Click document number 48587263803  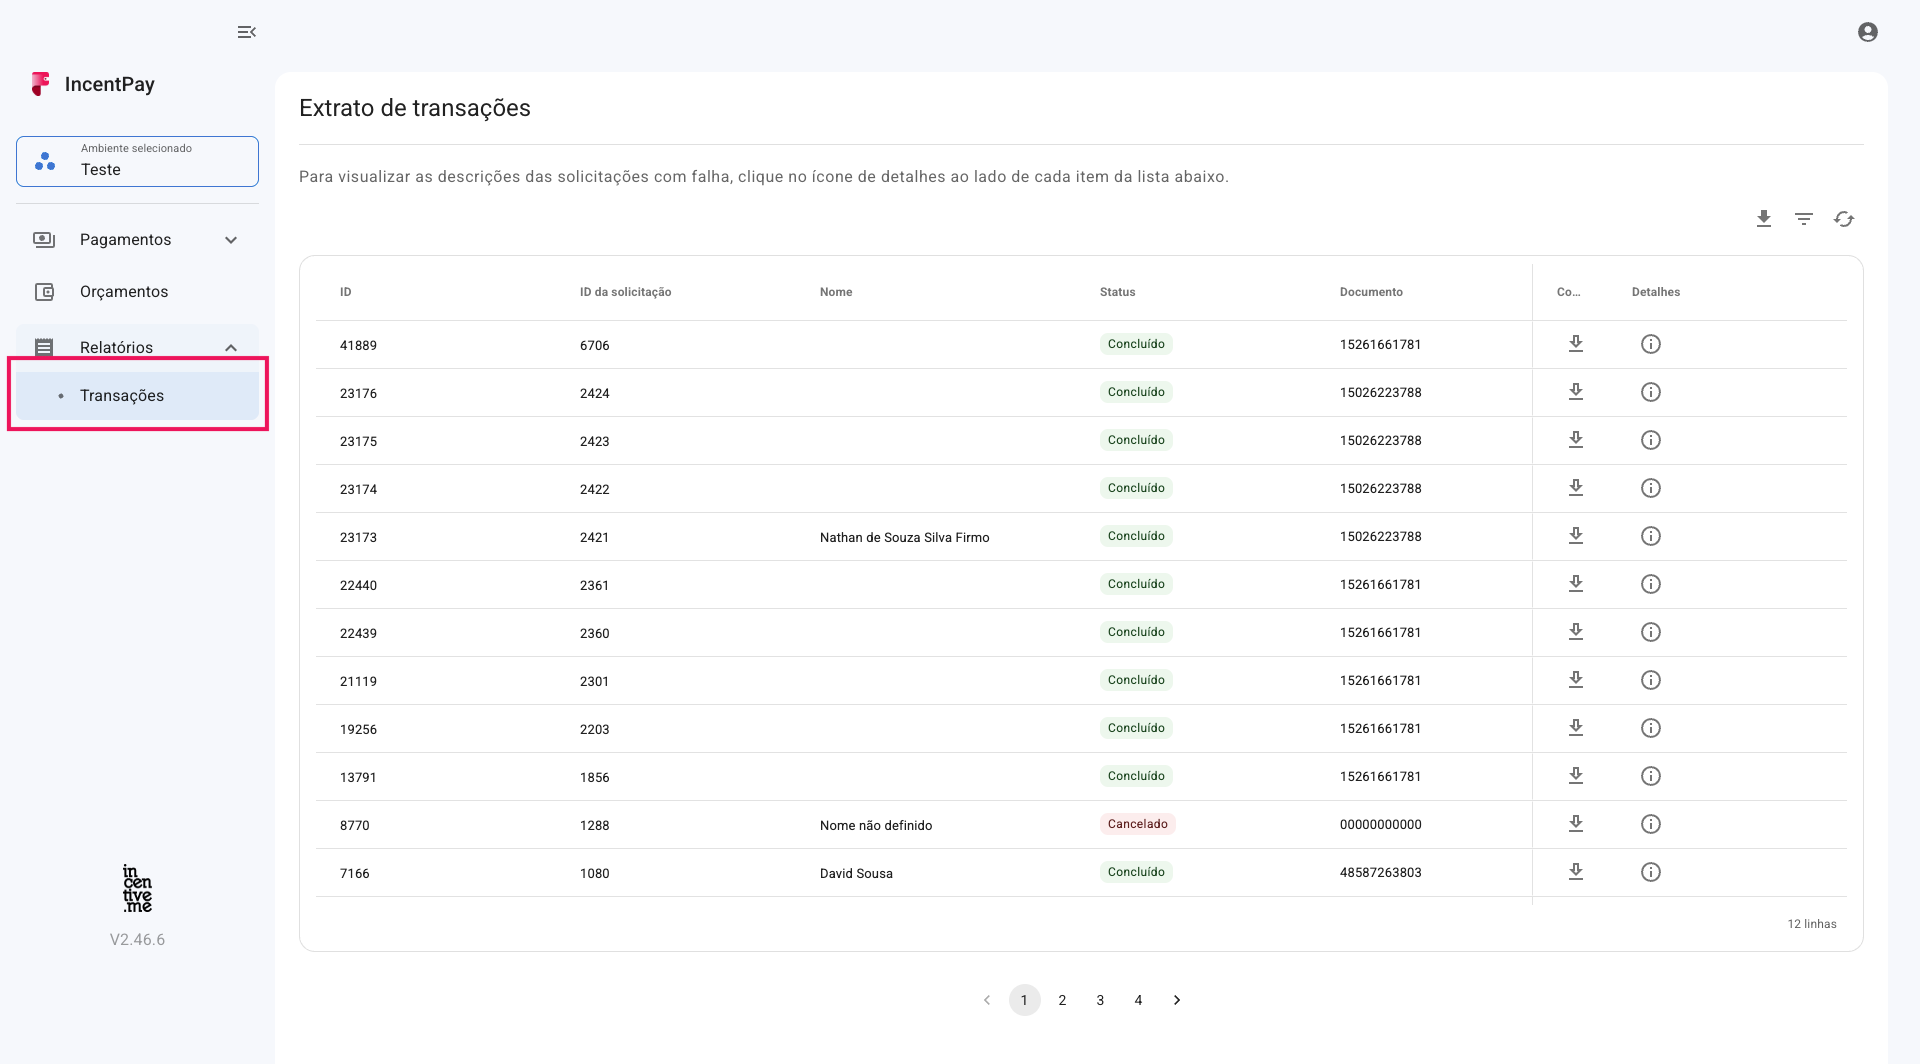(x=1380, y=873)
